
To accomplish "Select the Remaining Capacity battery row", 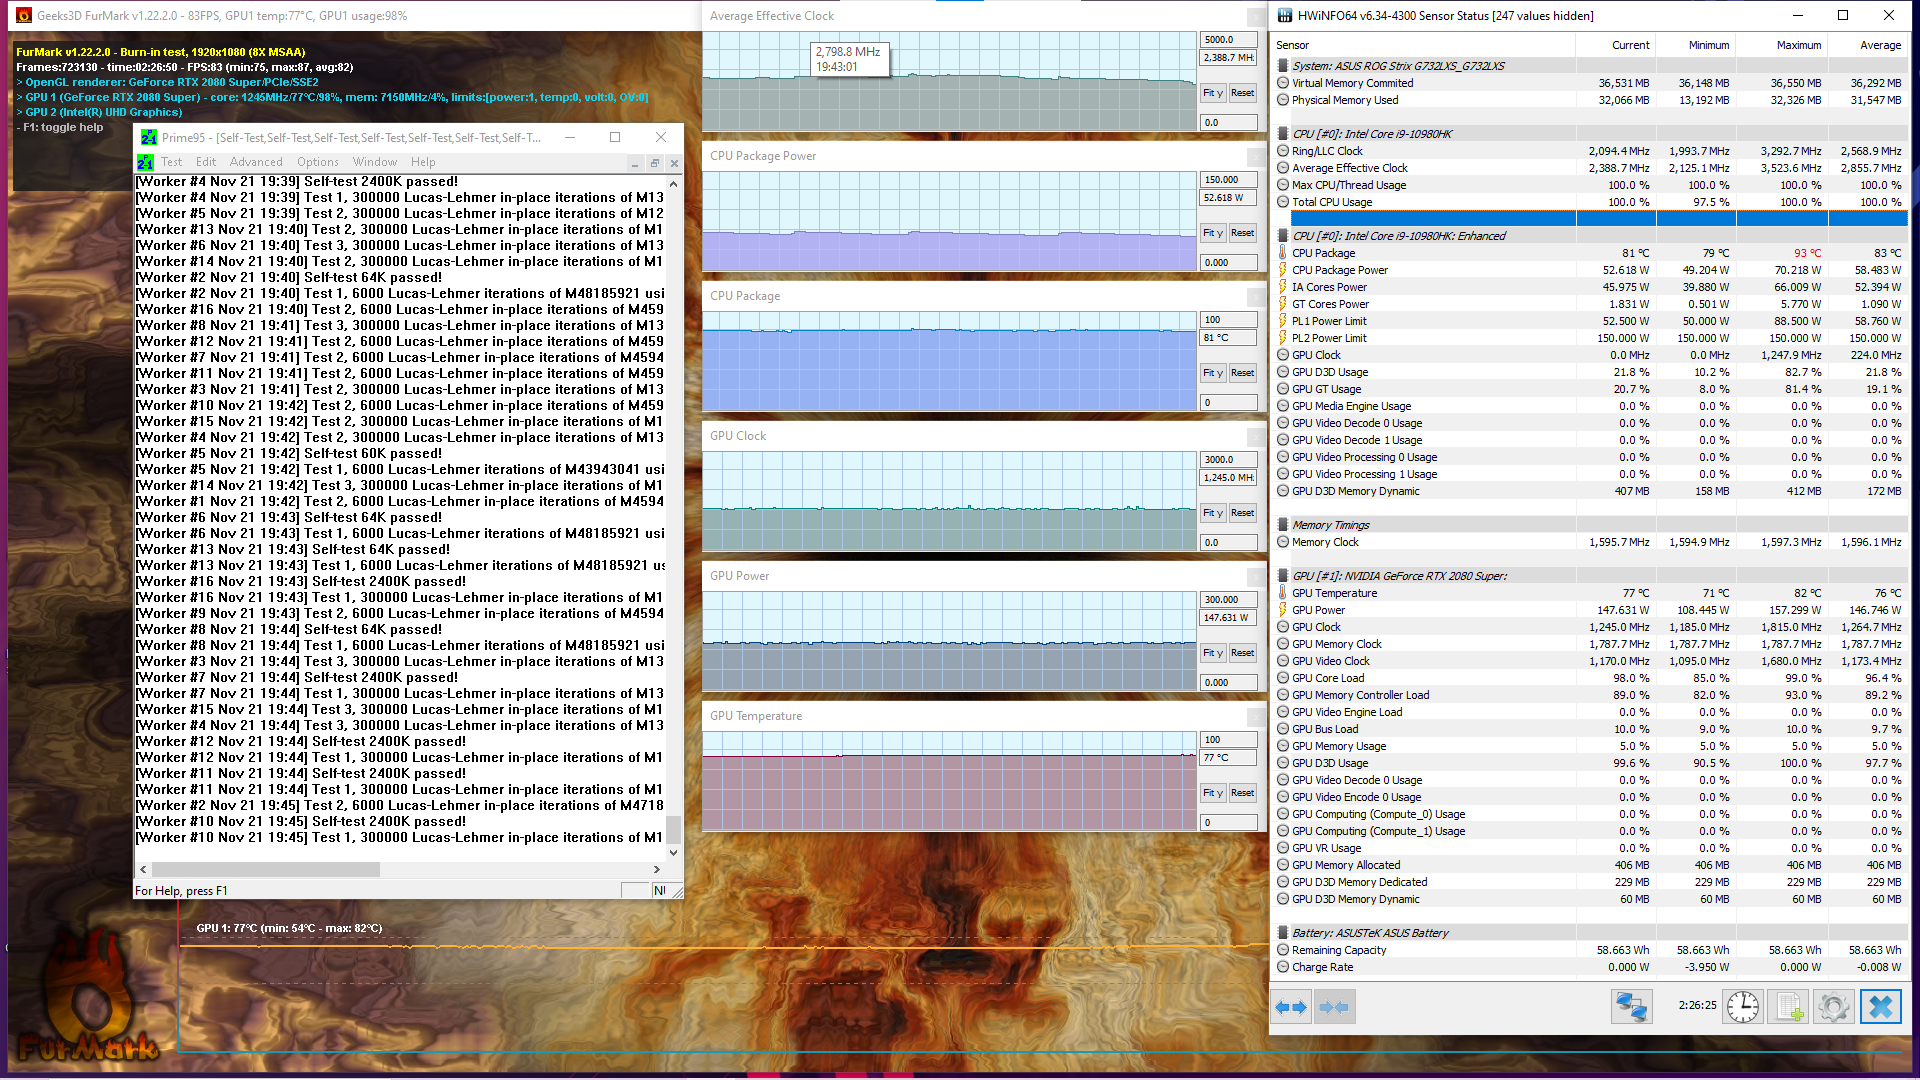I will [x=1590, y=950].
